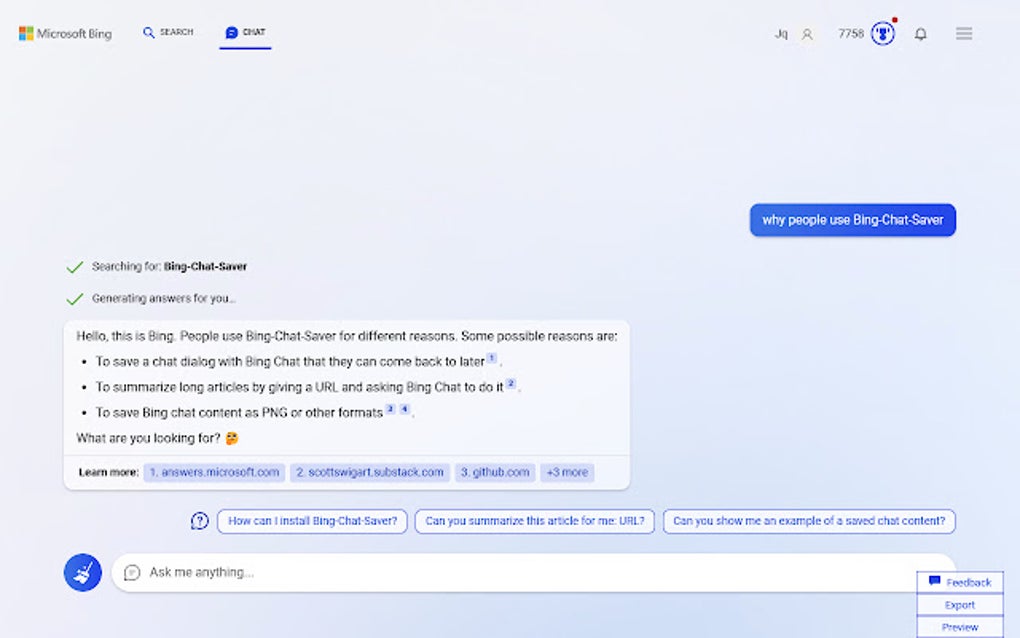The width and height of the screenshot is (1020, 638).
Task: Start a new topic with the broom icon
Action: pyautogui.click(x=82, y=573)
